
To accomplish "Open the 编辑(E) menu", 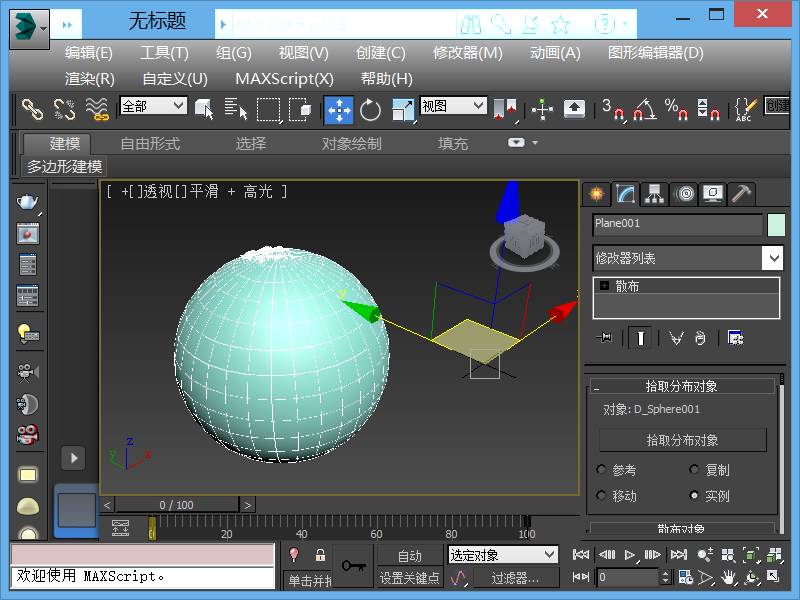I will click(x=89, y=53).
